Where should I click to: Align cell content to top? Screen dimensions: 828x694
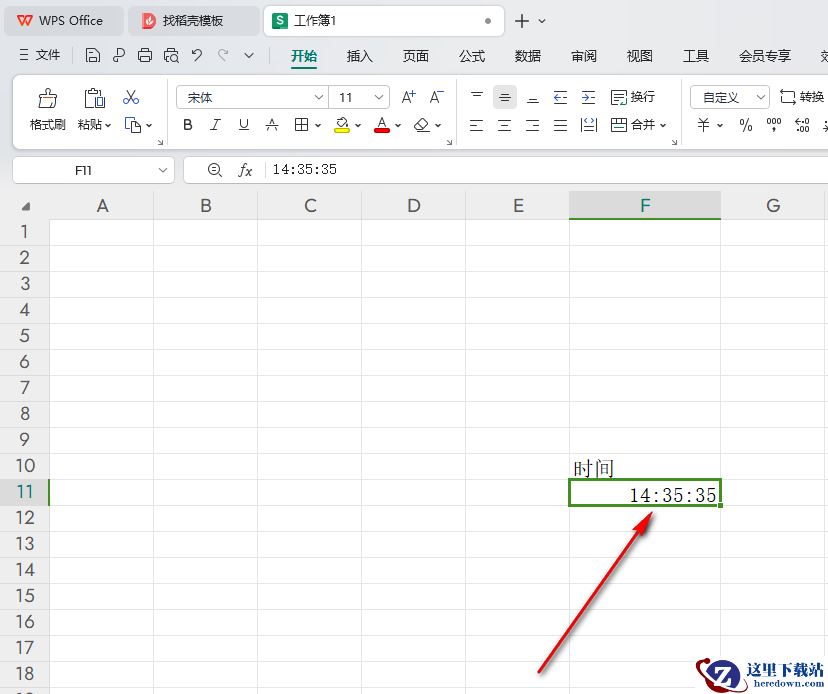[477, 97]
